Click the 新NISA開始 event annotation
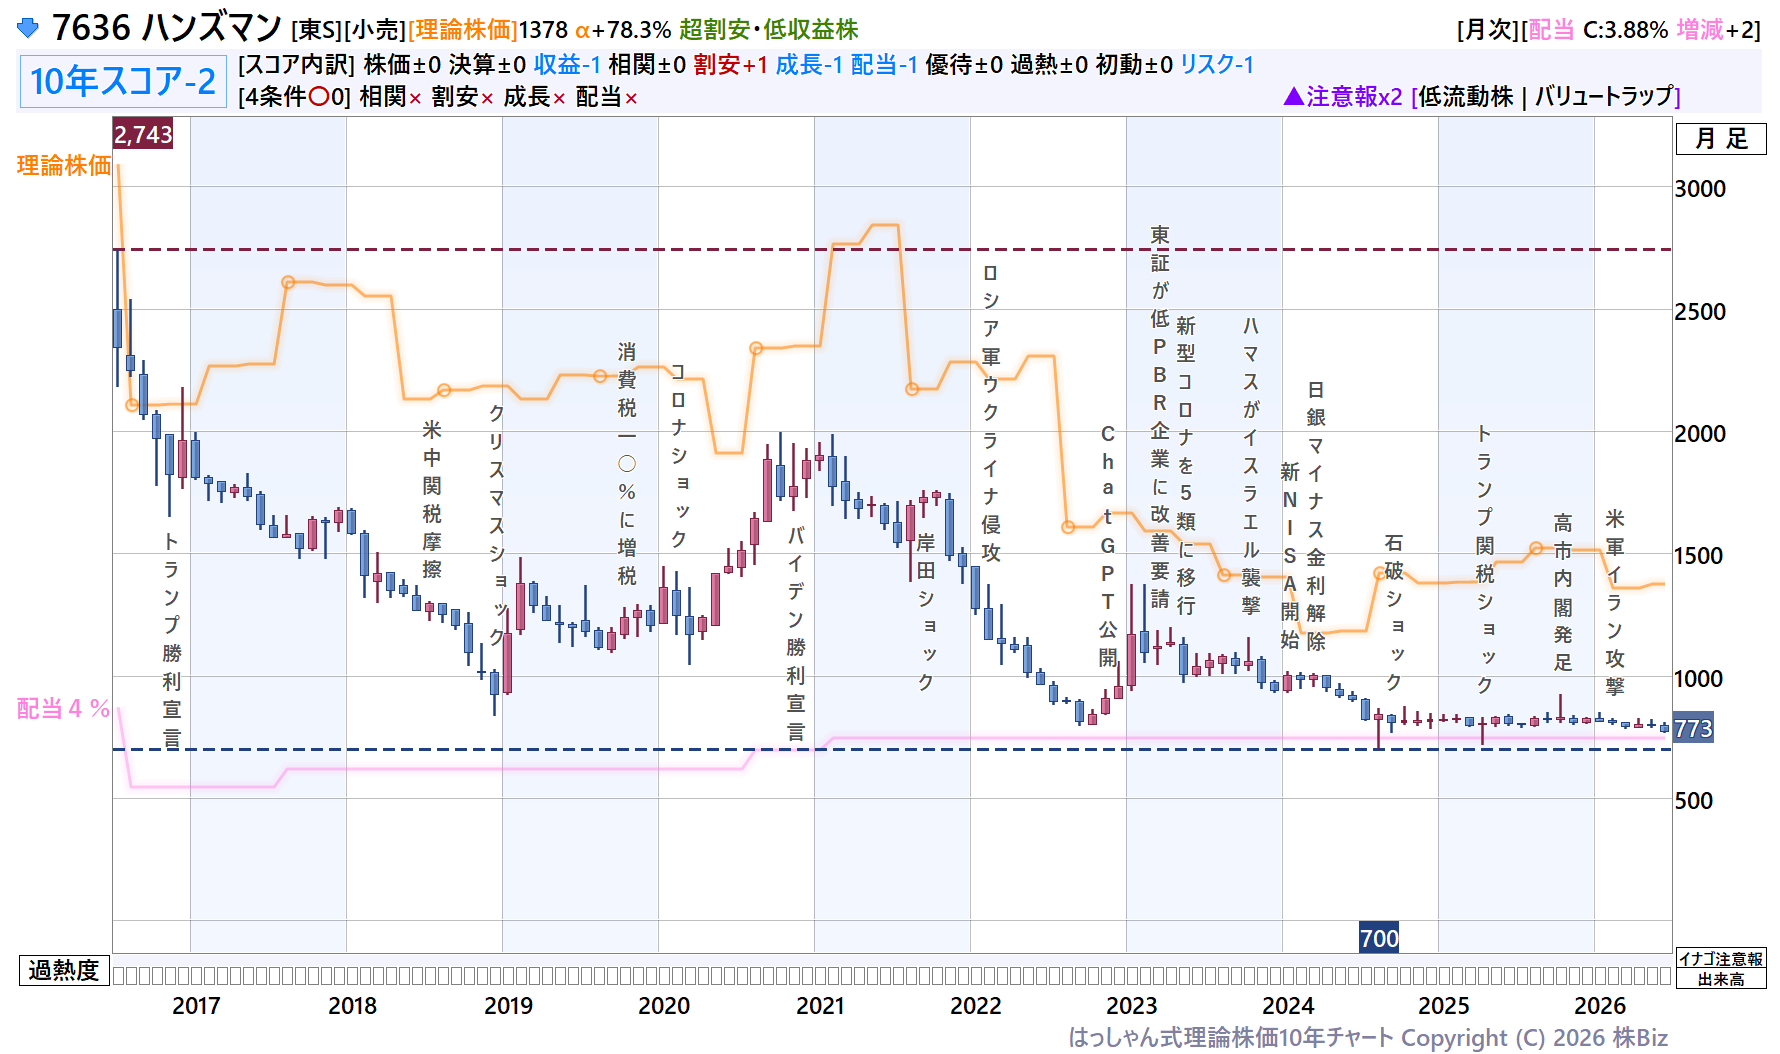 (1290, 555)
